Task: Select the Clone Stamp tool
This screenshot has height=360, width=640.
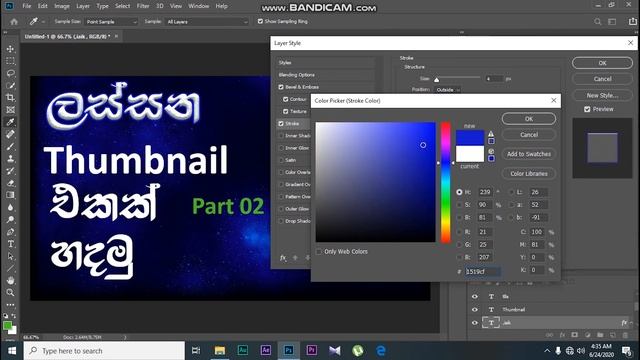Action: pos(10,159)
